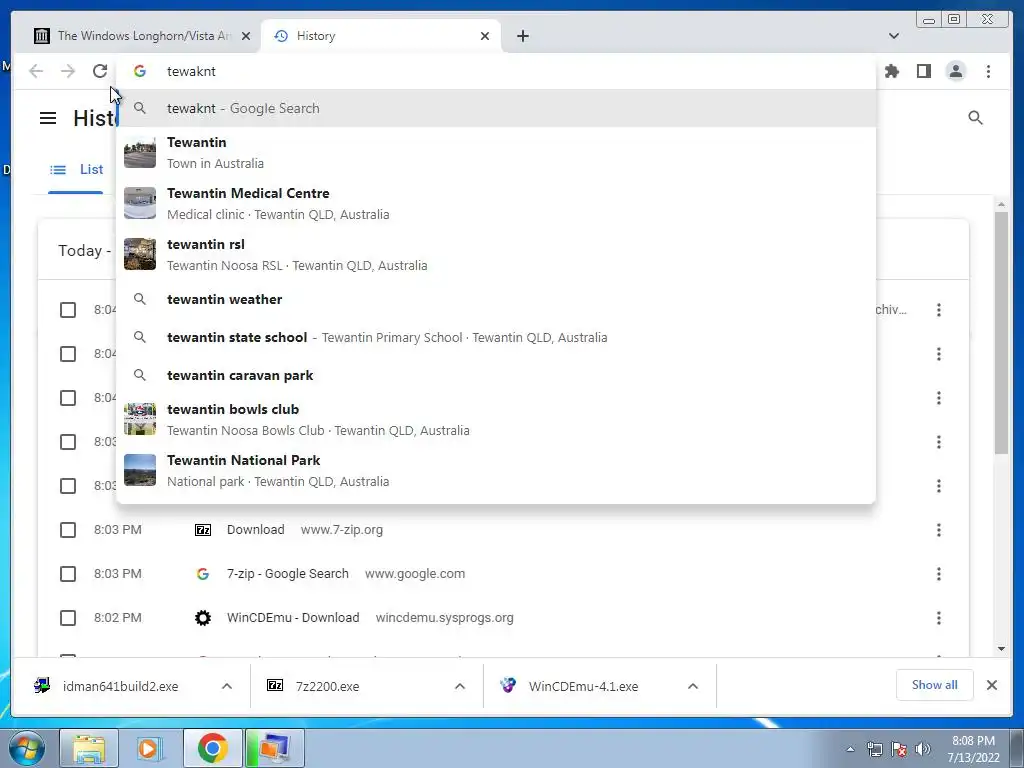Tick the topmost visible history entry checkbox

click(x=68, y=310)
